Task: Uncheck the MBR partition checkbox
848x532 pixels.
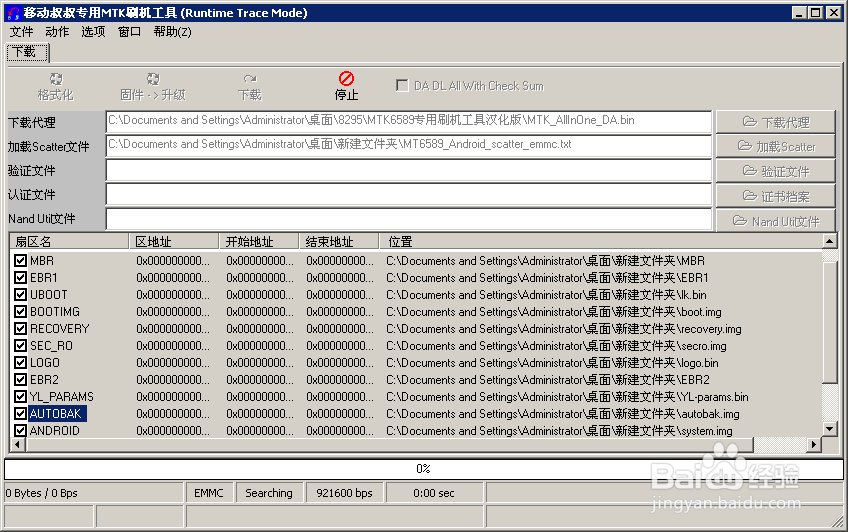Action: point(21,261)
